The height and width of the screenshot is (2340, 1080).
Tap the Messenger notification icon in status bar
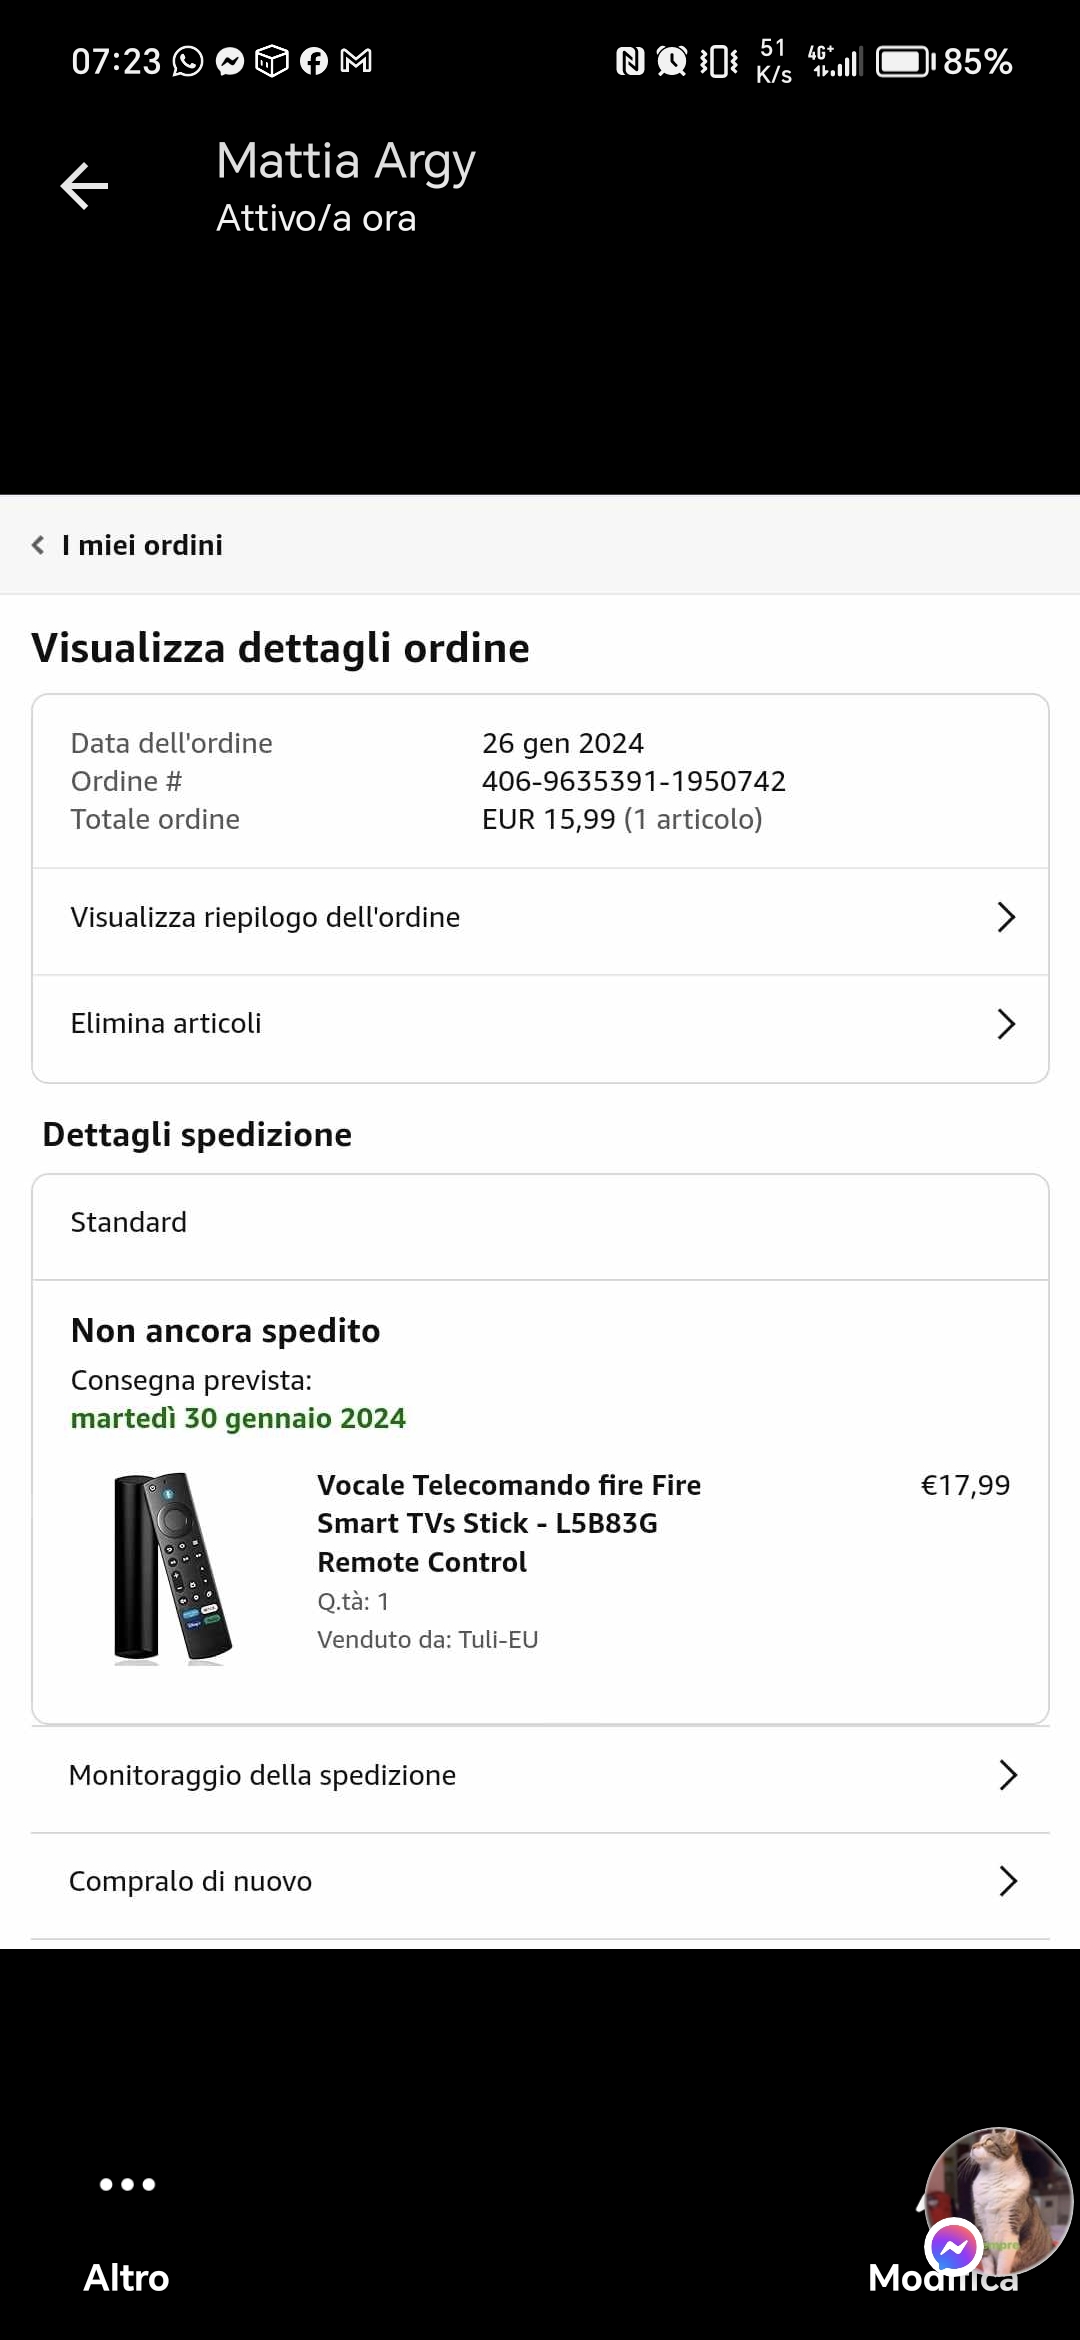click(x=230, y=62)
